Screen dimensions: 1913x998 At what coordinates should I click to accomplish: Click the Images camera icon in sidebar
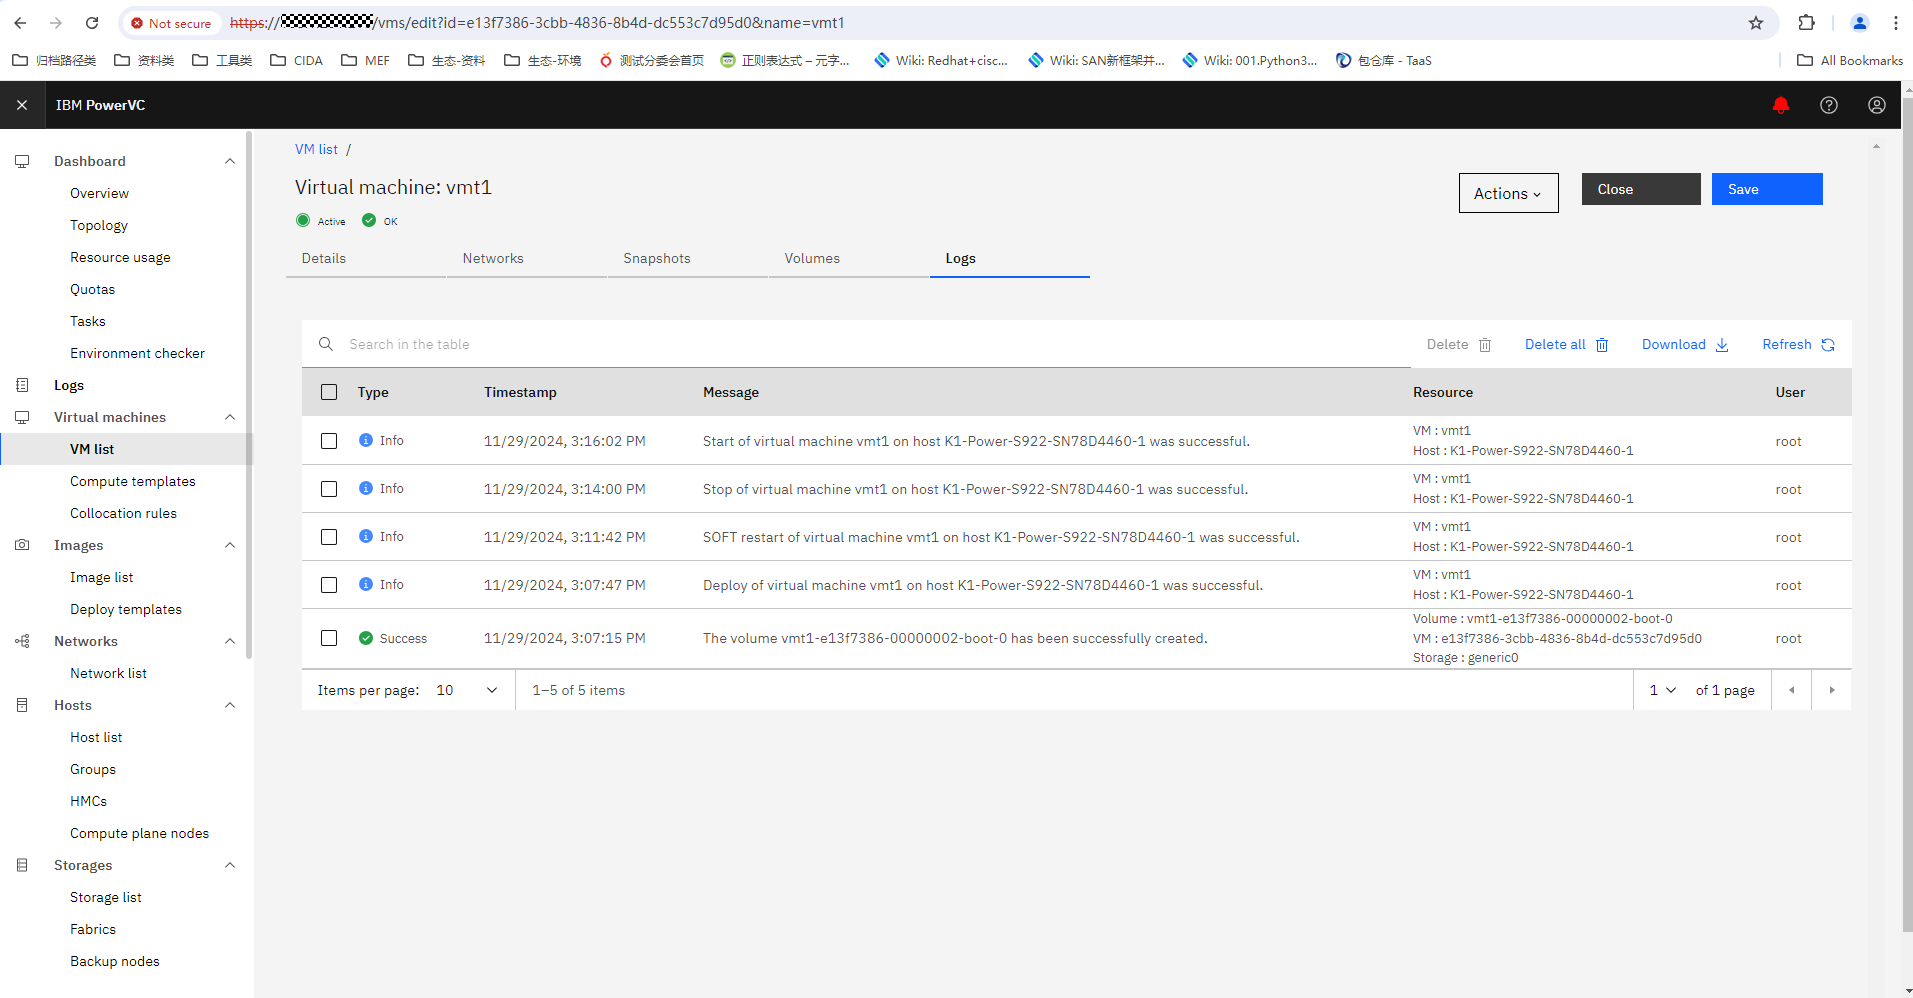(22, 545)
